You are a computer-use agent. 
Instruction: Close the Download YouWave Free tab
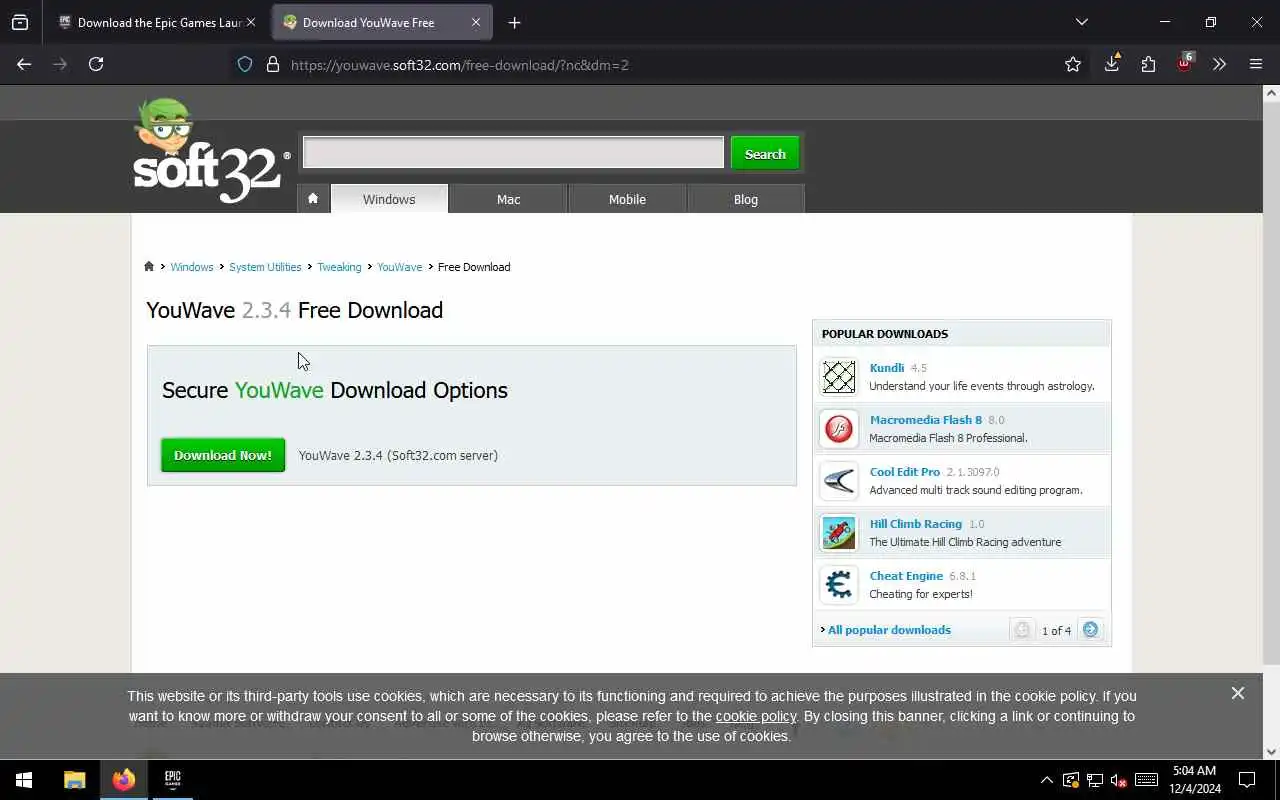476,22
